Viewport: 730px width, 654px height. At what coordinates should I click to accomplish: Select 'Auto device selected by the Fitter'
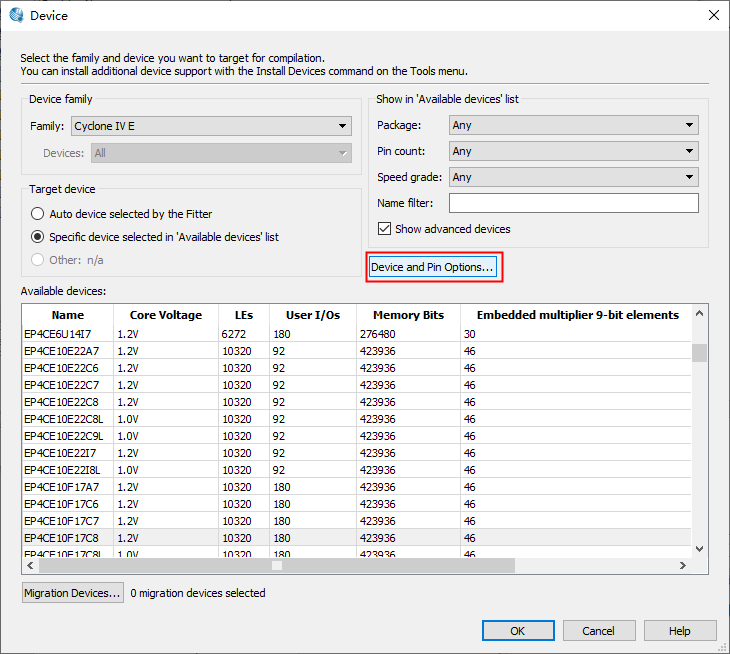point(38,214)
